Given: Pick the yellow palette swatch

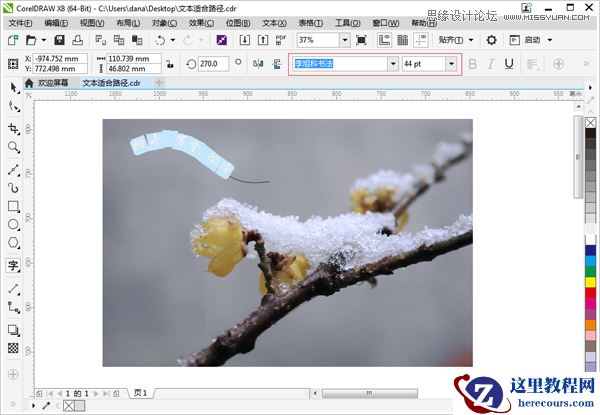Looking at the screenshot, I should click(590, 282).
